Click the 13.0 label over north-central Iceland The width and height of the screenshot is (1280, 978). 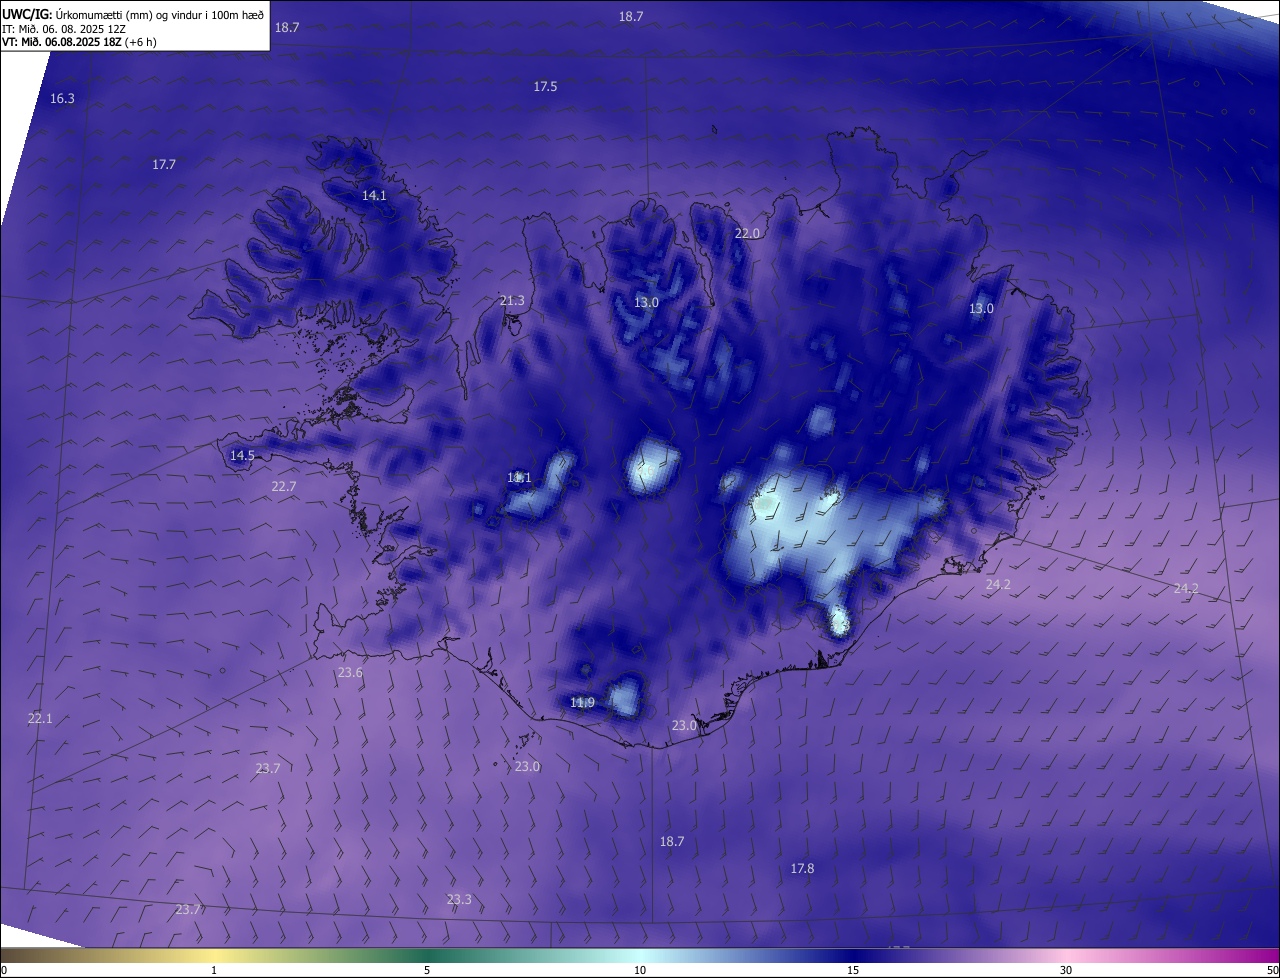point(646,302)
